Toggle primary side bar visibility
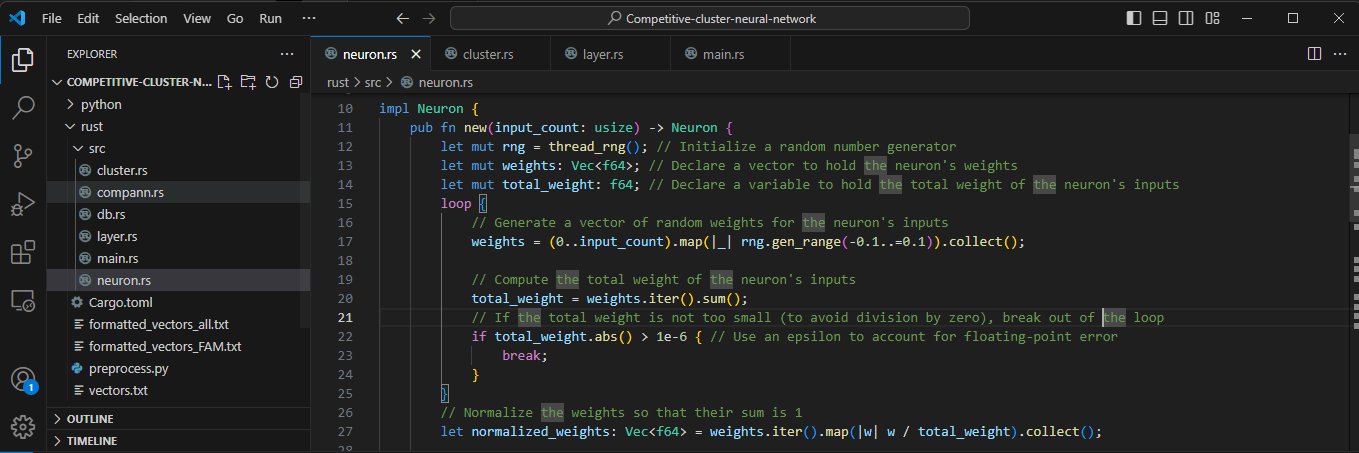 1133,18
